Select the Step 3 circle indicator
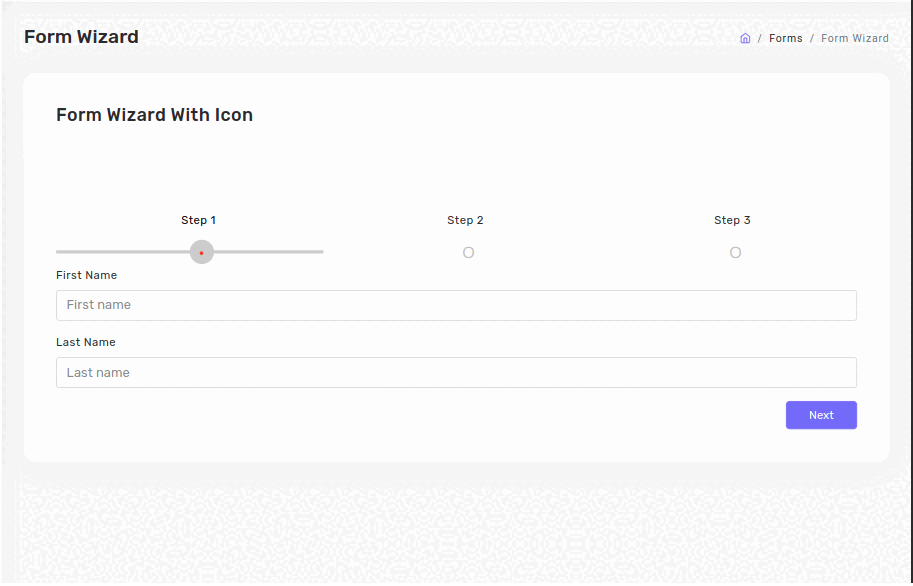This screenshot has height=586, width=913. (735, 253)
